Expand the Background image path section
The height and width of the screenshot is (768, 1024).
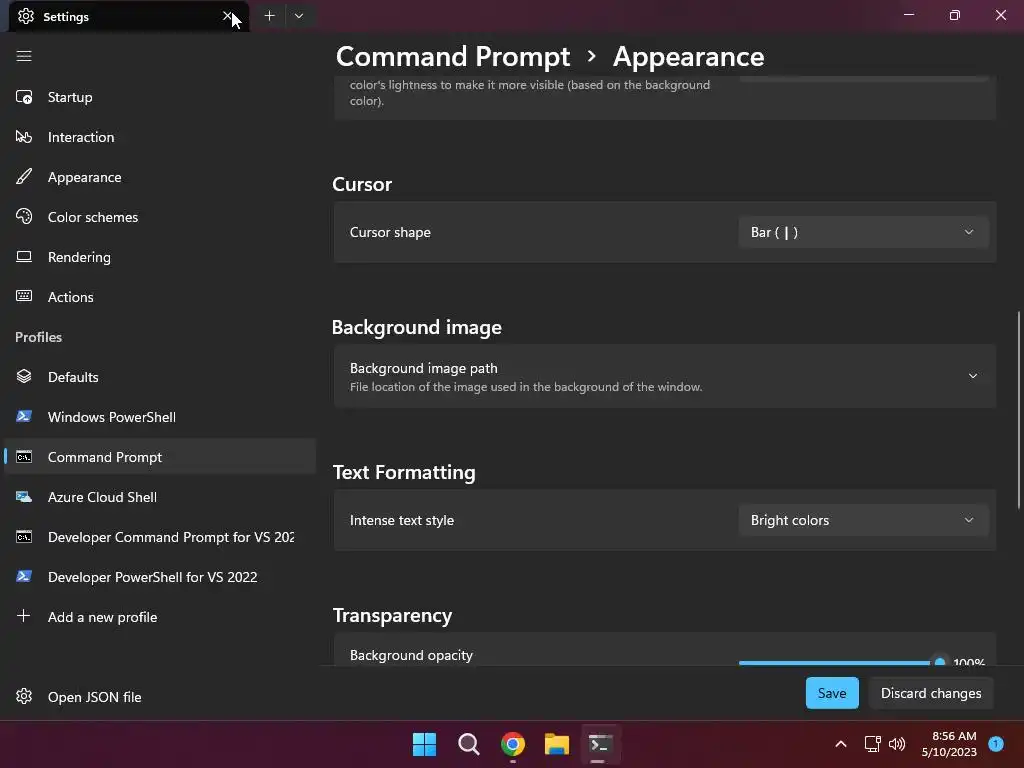pyautogui.click(x=665, y=377)
